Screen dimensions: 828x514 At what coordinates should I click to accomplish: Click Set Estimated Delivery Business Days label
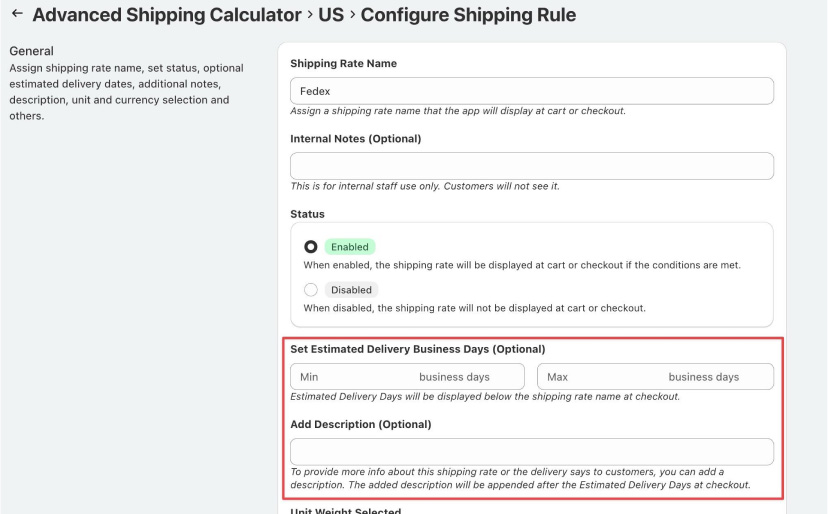[418, 349]
